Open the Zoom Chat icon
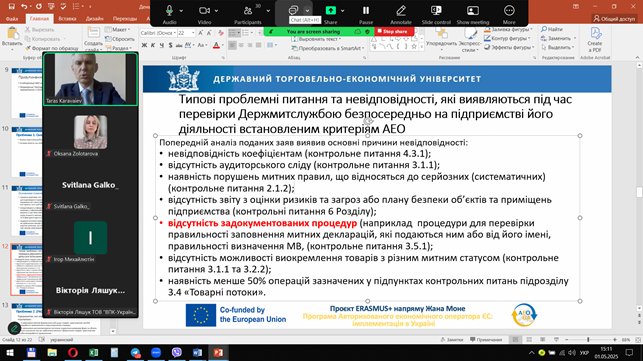 (293, 10)
